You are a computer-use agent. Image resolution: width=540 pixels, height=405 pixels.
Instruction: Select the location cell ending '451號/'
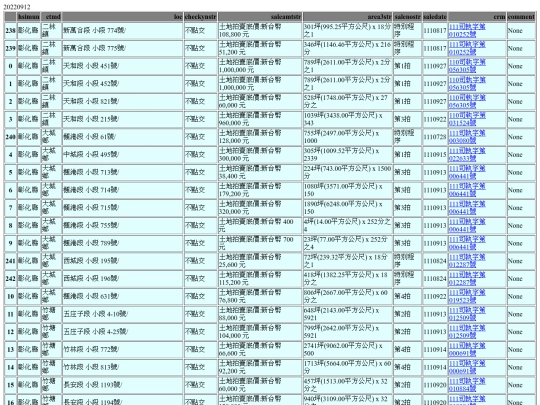(x=122, y=66)
